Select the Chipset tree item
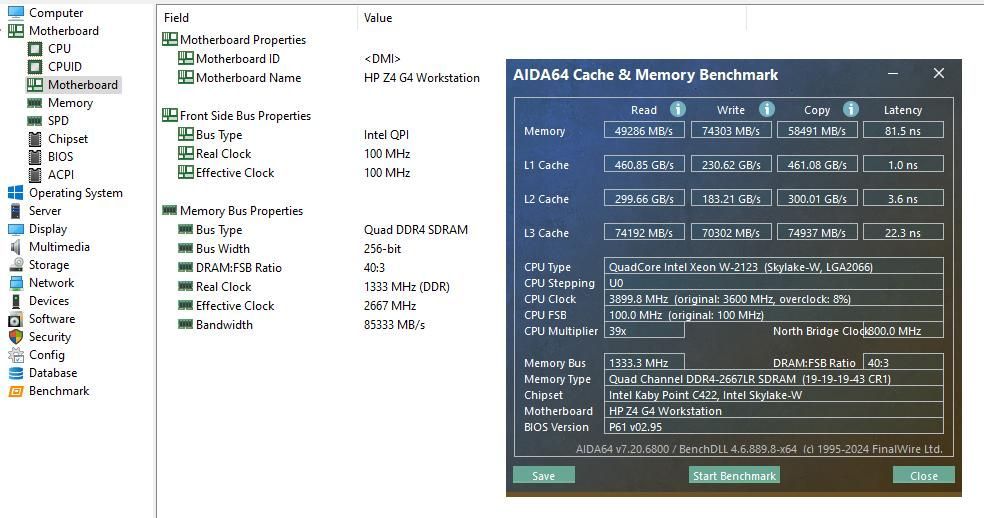Screen dimensions: 984x518 67,139
